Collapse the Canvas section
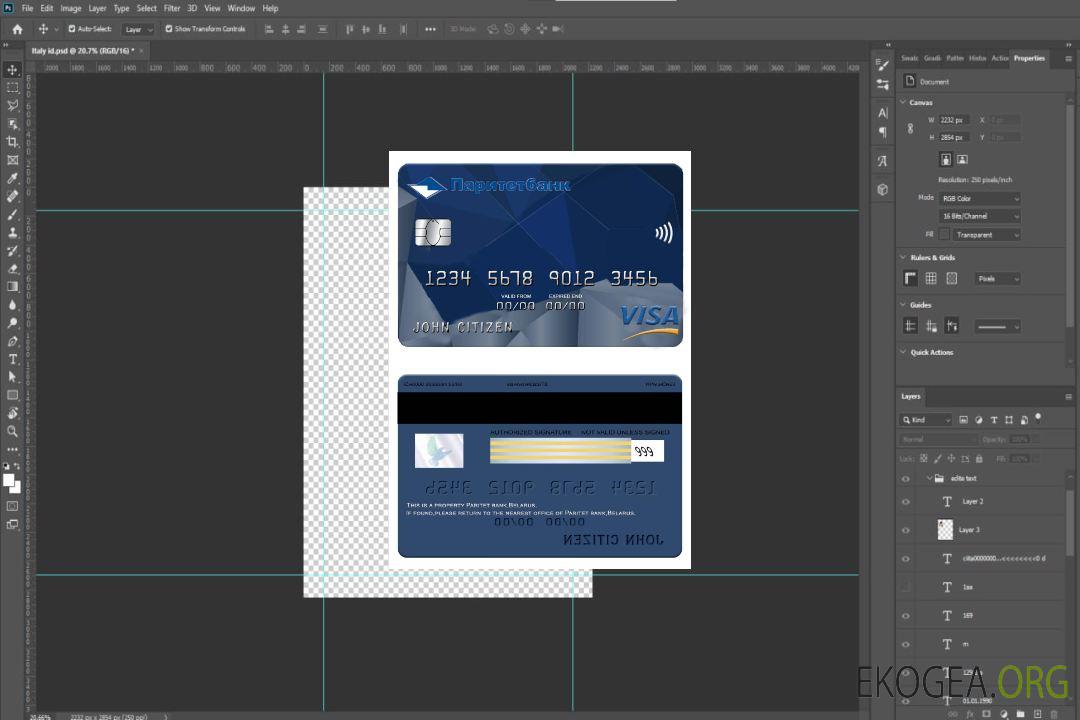The height and width of the screenshot is (720, 1080). [904, 103]
